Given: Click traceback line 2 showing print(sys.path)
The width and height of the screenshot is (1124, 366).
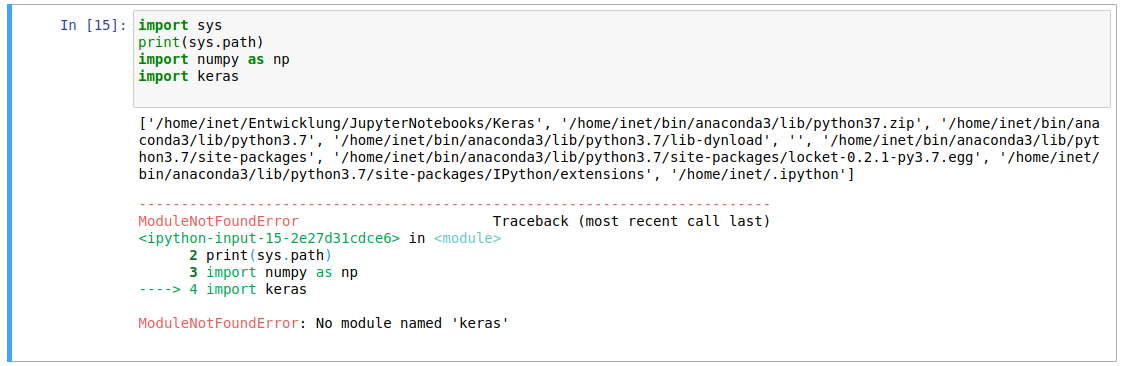Looking at the screenshot, I should coord(260,255).
